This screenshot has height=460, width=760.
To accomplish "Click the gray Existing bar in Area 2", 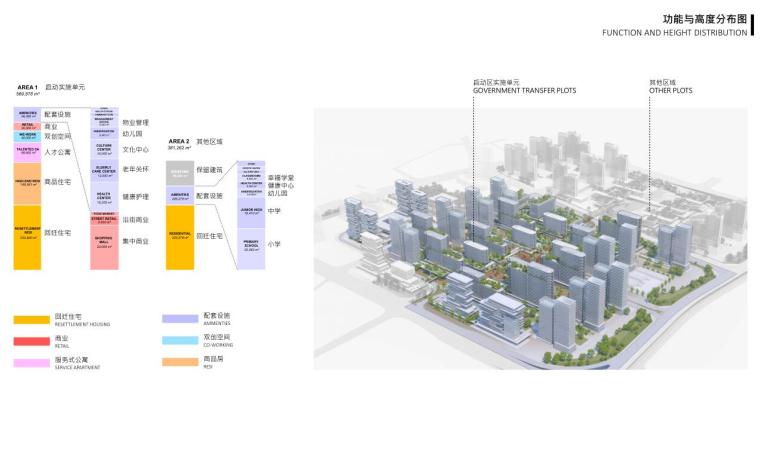I will coord(180,173).
